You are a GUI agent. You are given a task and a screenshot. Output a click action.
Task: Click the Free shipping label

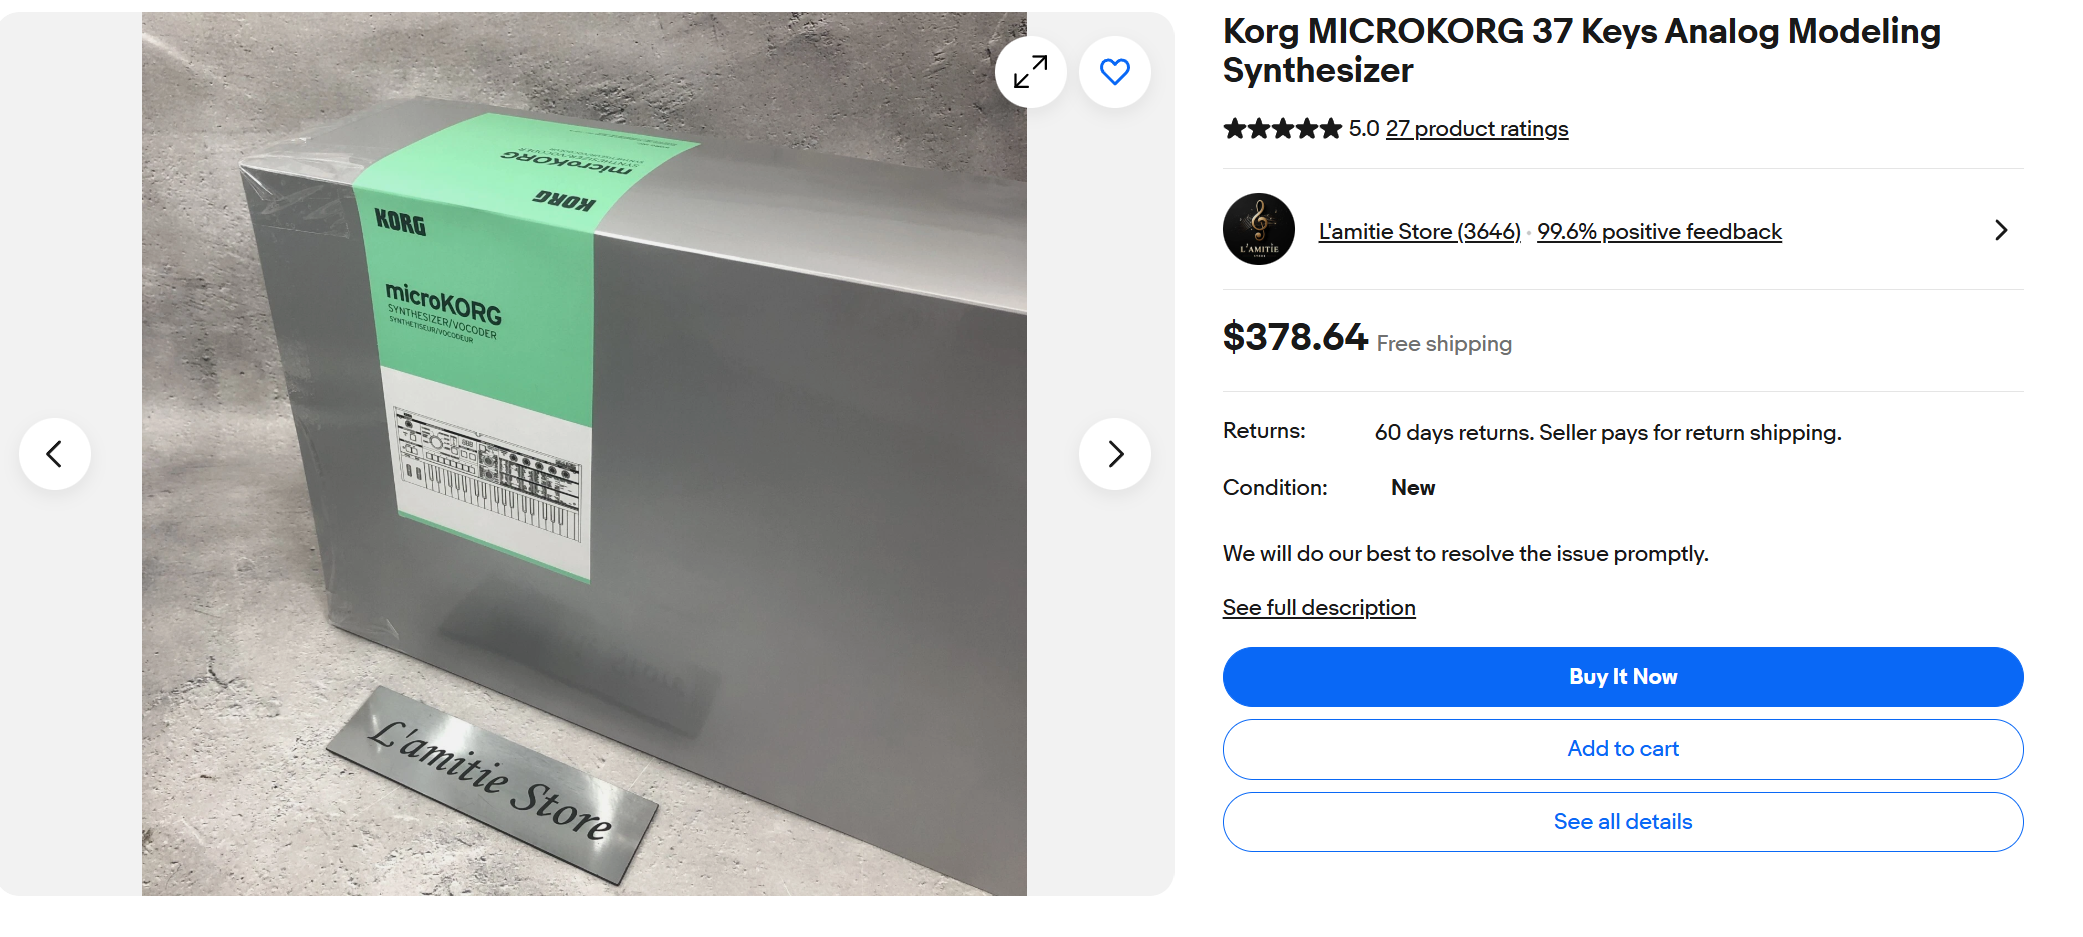pyautogui.click(x=1443, y=344)
